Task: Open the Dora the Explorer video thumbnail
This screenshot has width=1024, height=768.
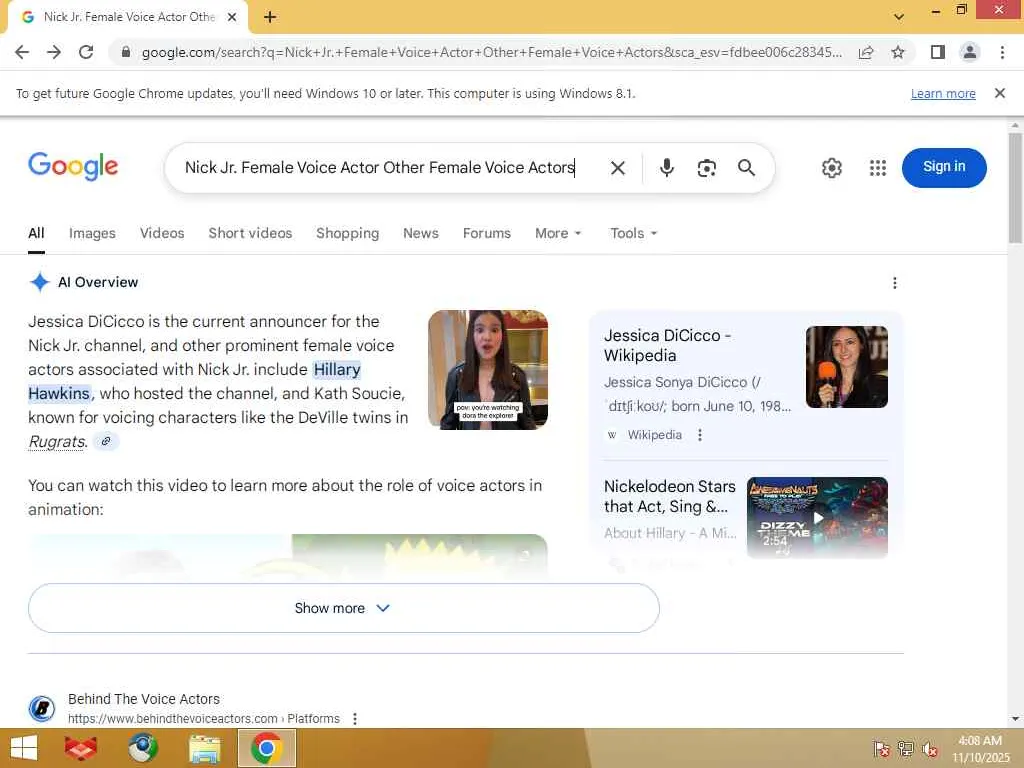Action: (x=488, y=370)
